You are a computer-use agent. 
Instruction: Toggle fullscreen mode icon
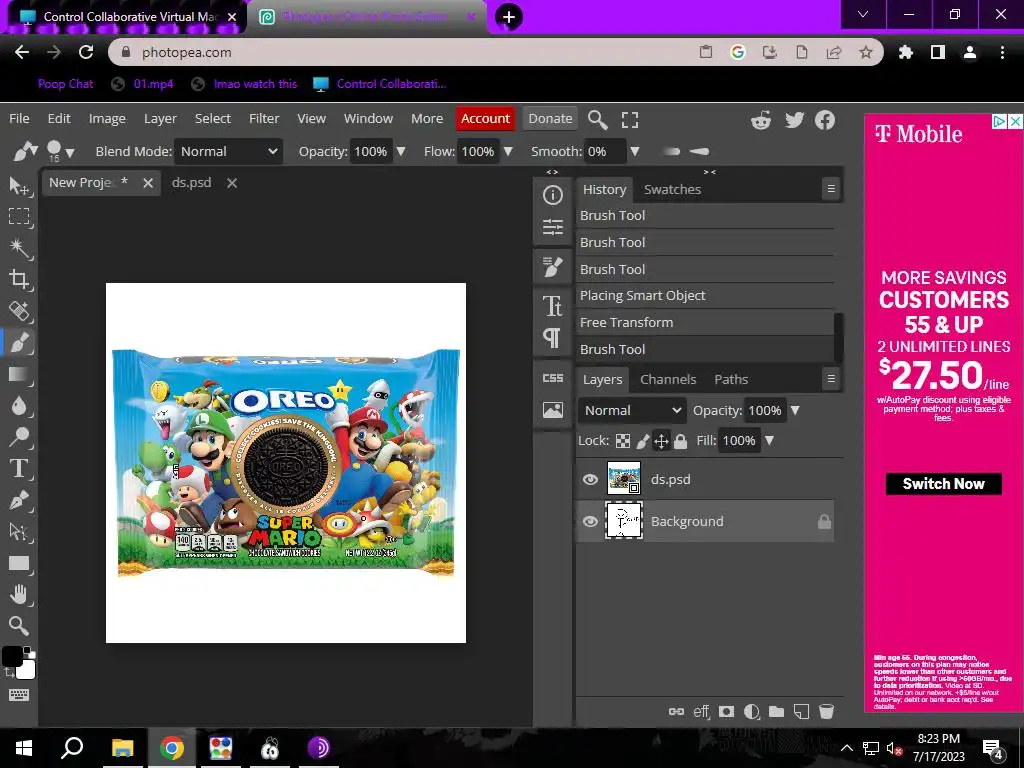[630, 120]
